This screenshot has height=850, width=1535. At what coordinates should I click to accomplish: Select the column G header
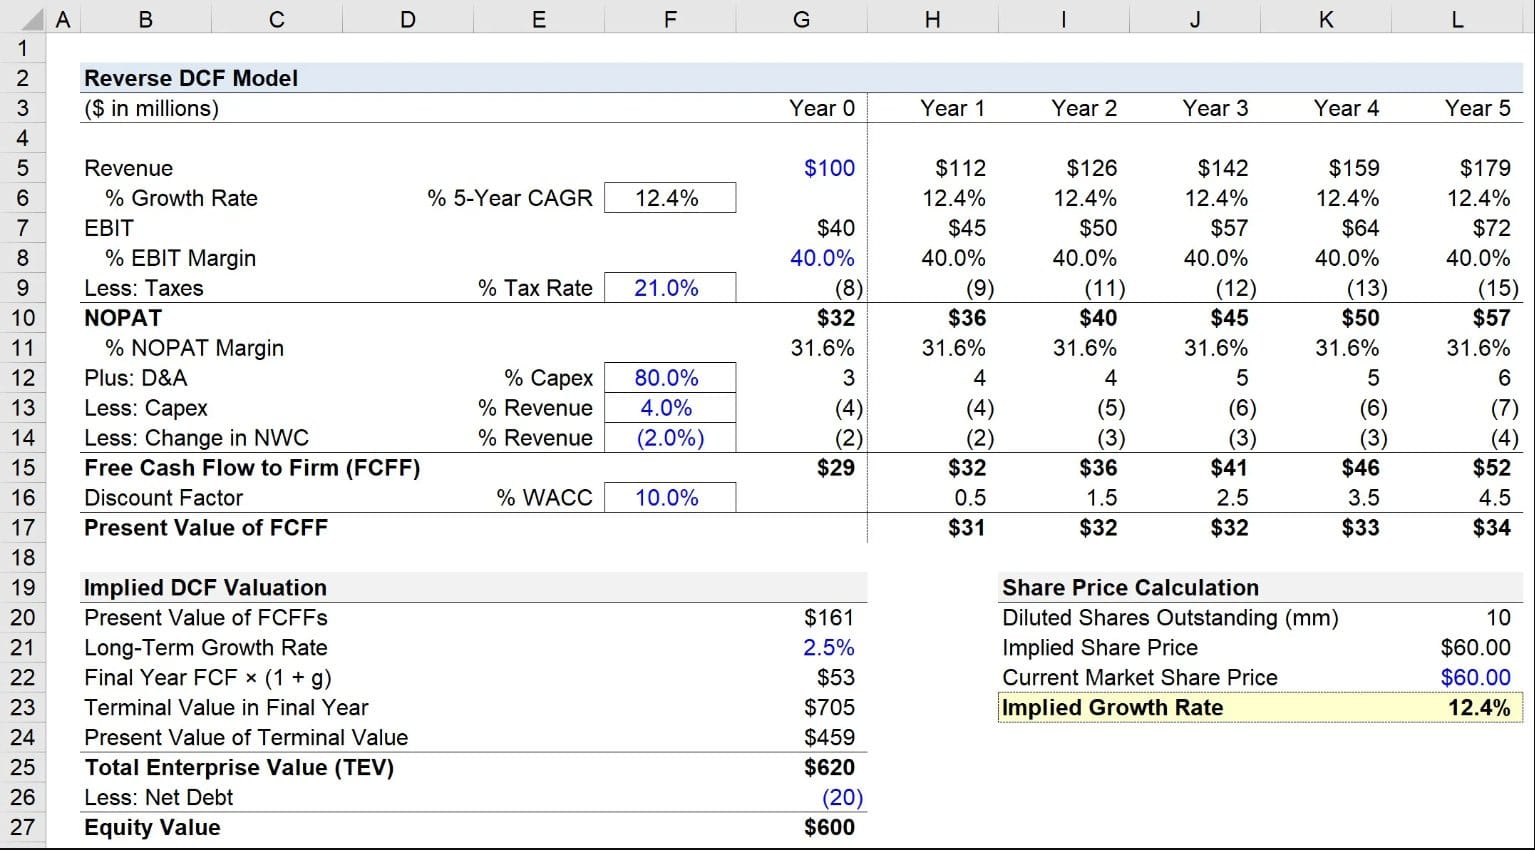click(x=801, y=18)
